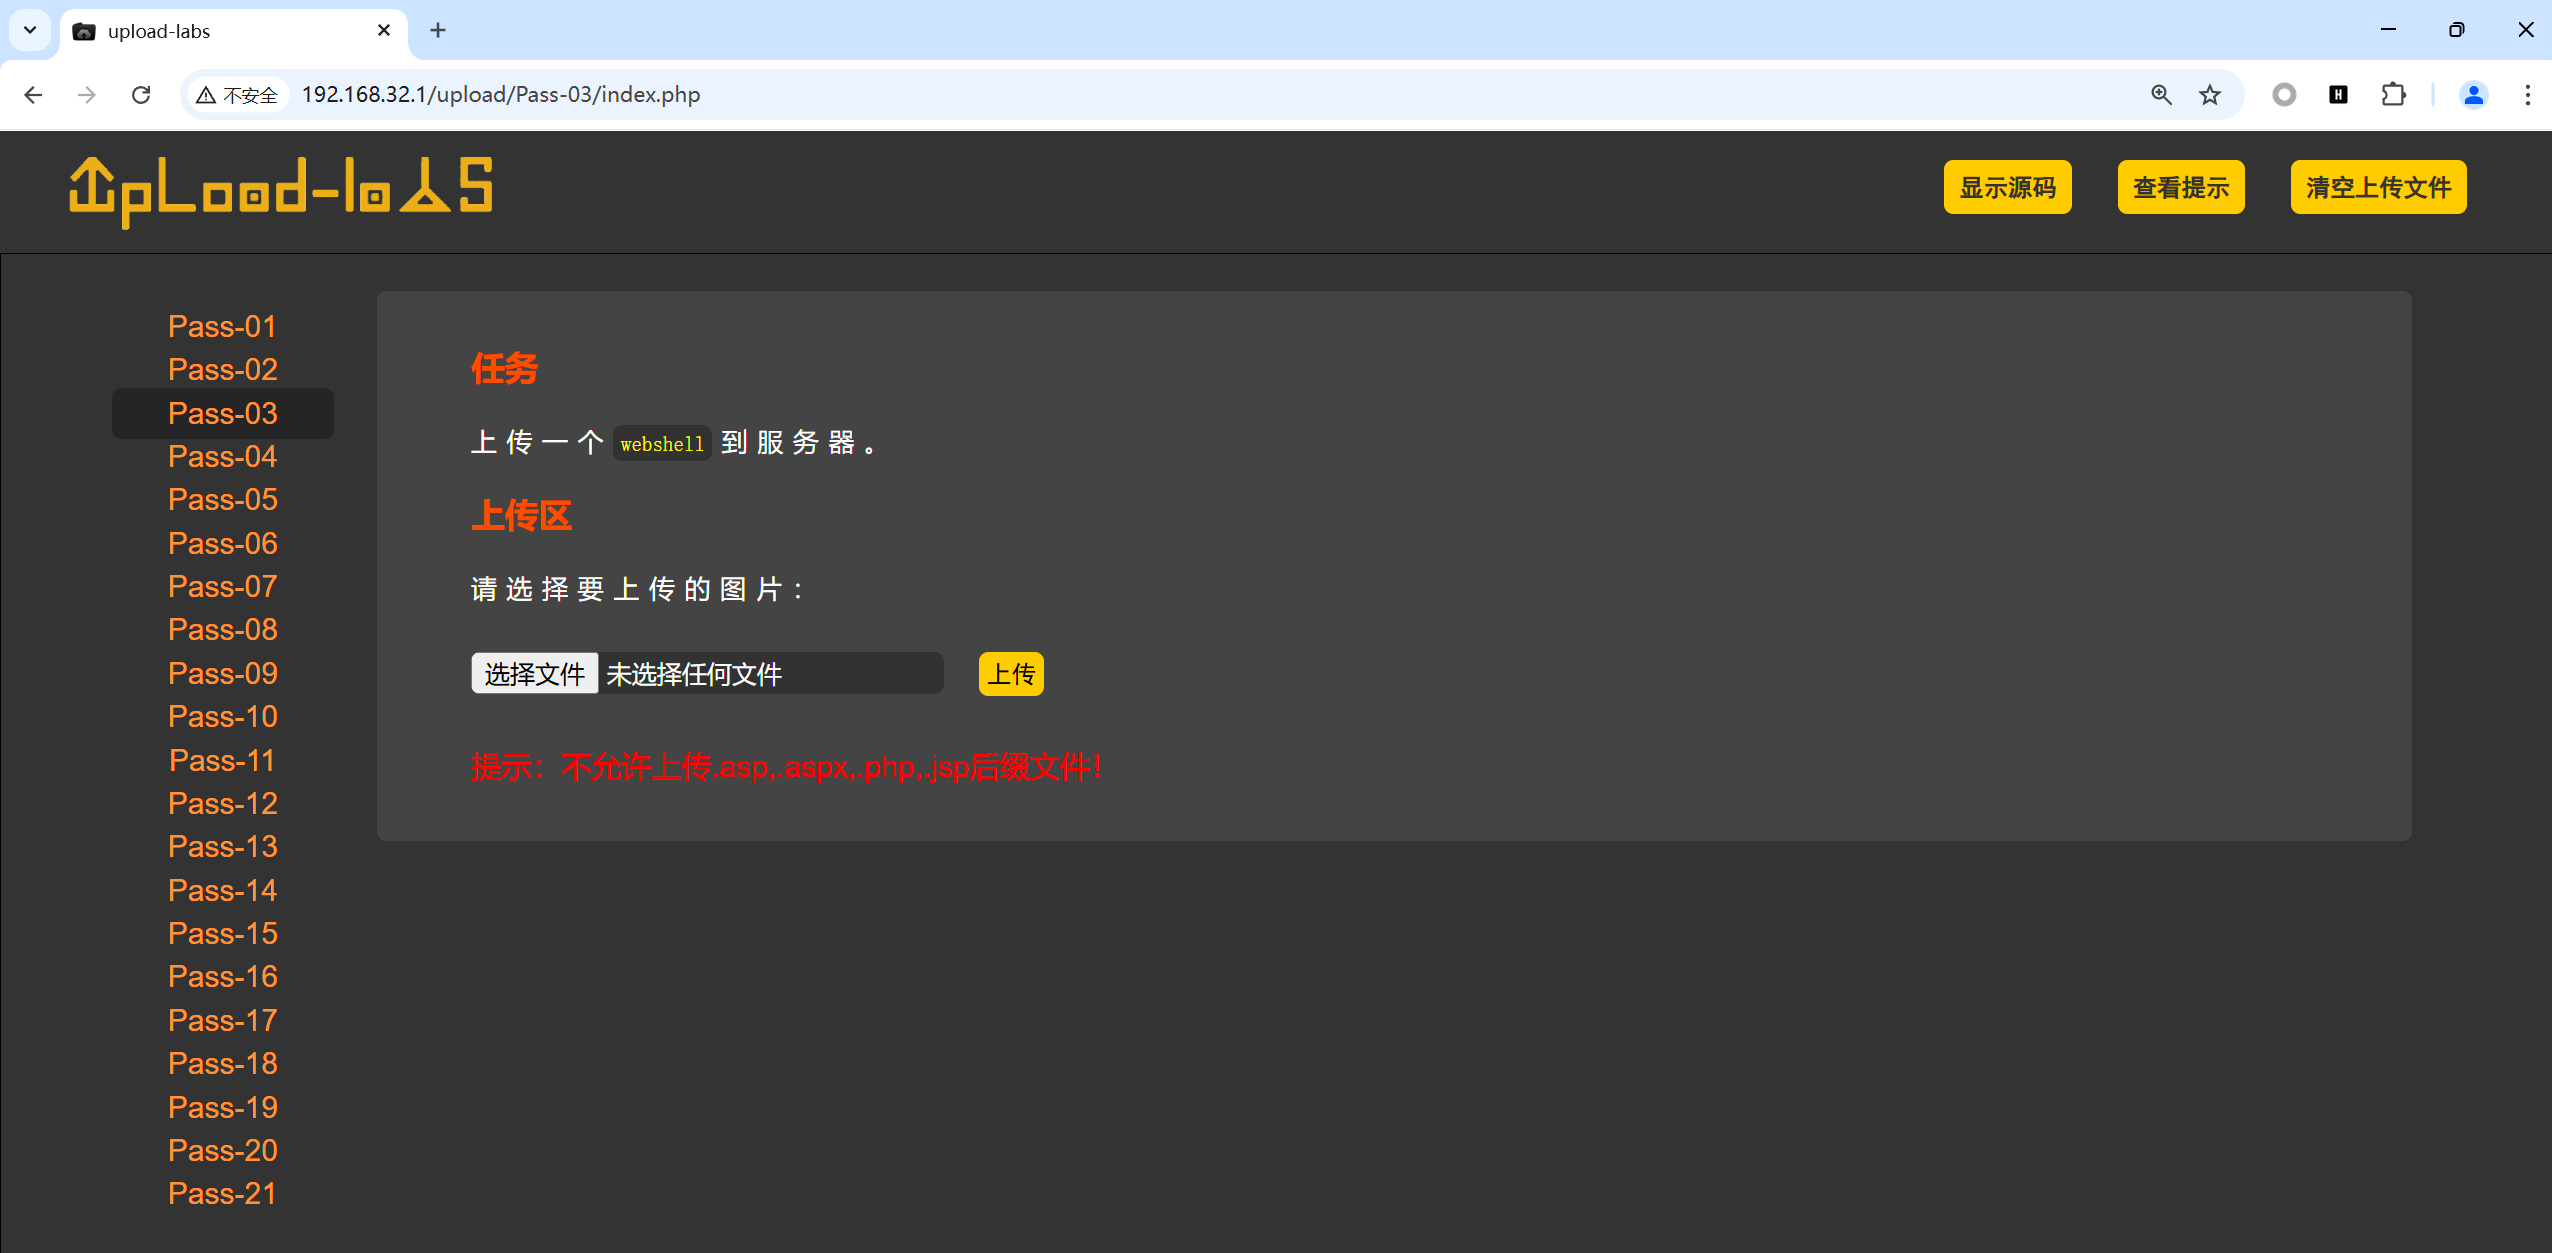Click the bookmark star icon

coord(2210,95)
